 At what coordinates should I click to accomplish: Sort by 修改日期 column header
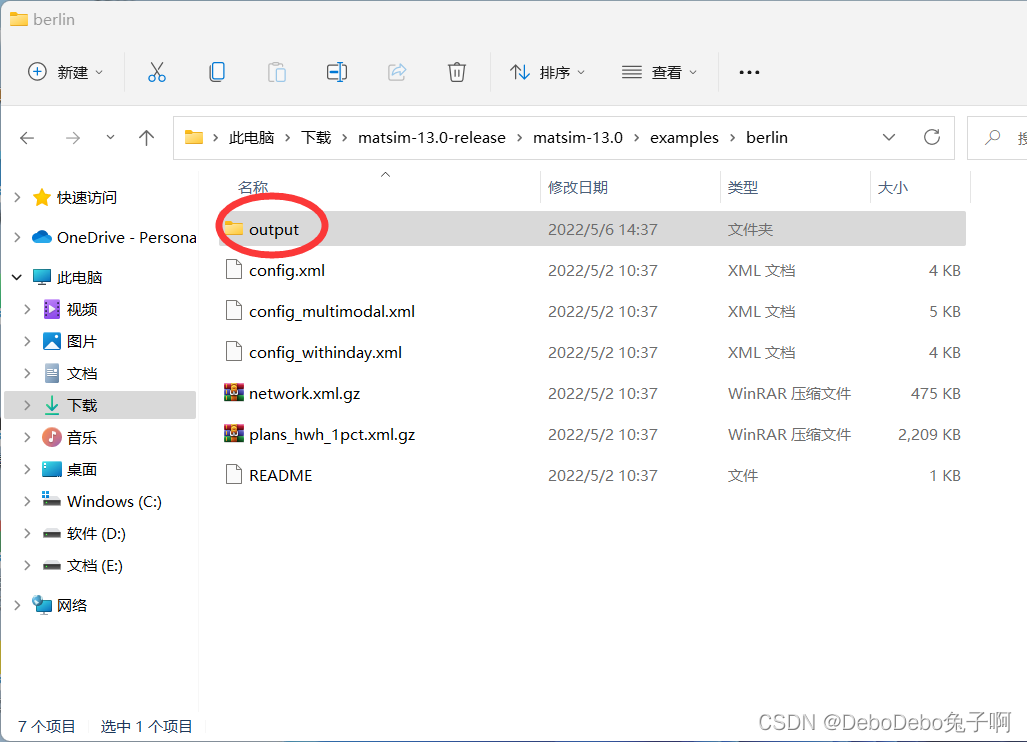(578, 187)
